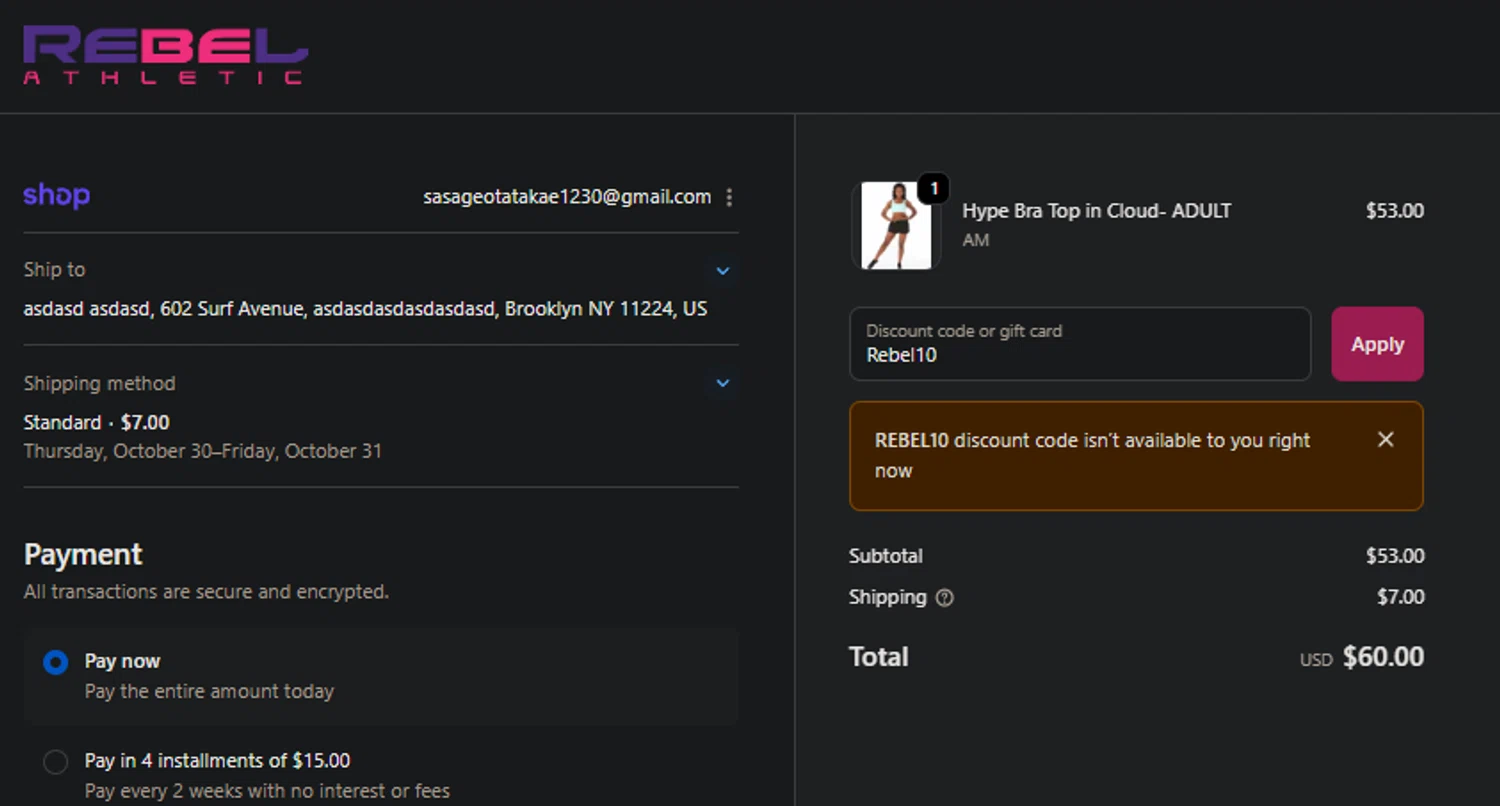Click the Hype Bra Top in Cloud- ADULT title

pos(1096,211)
